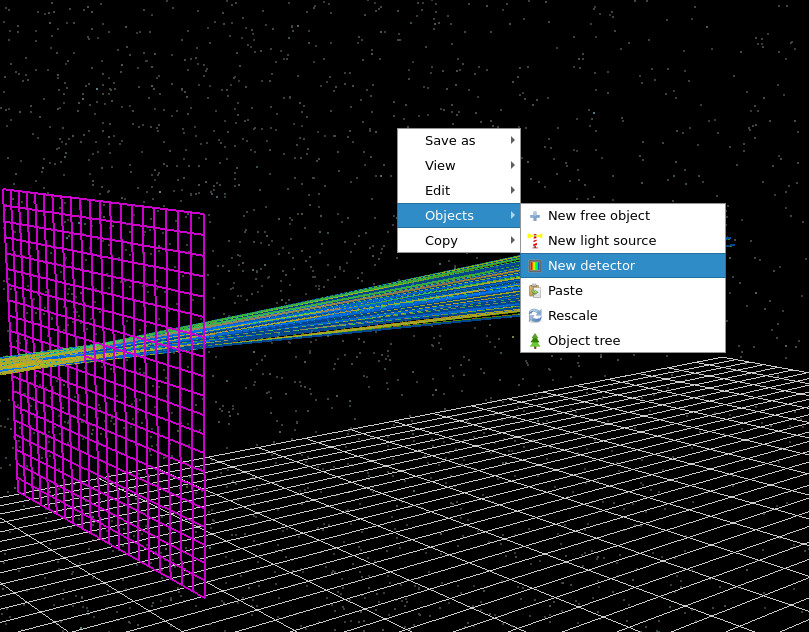
Task: Click the plus icon beside New free object
Action: [534, 215]
